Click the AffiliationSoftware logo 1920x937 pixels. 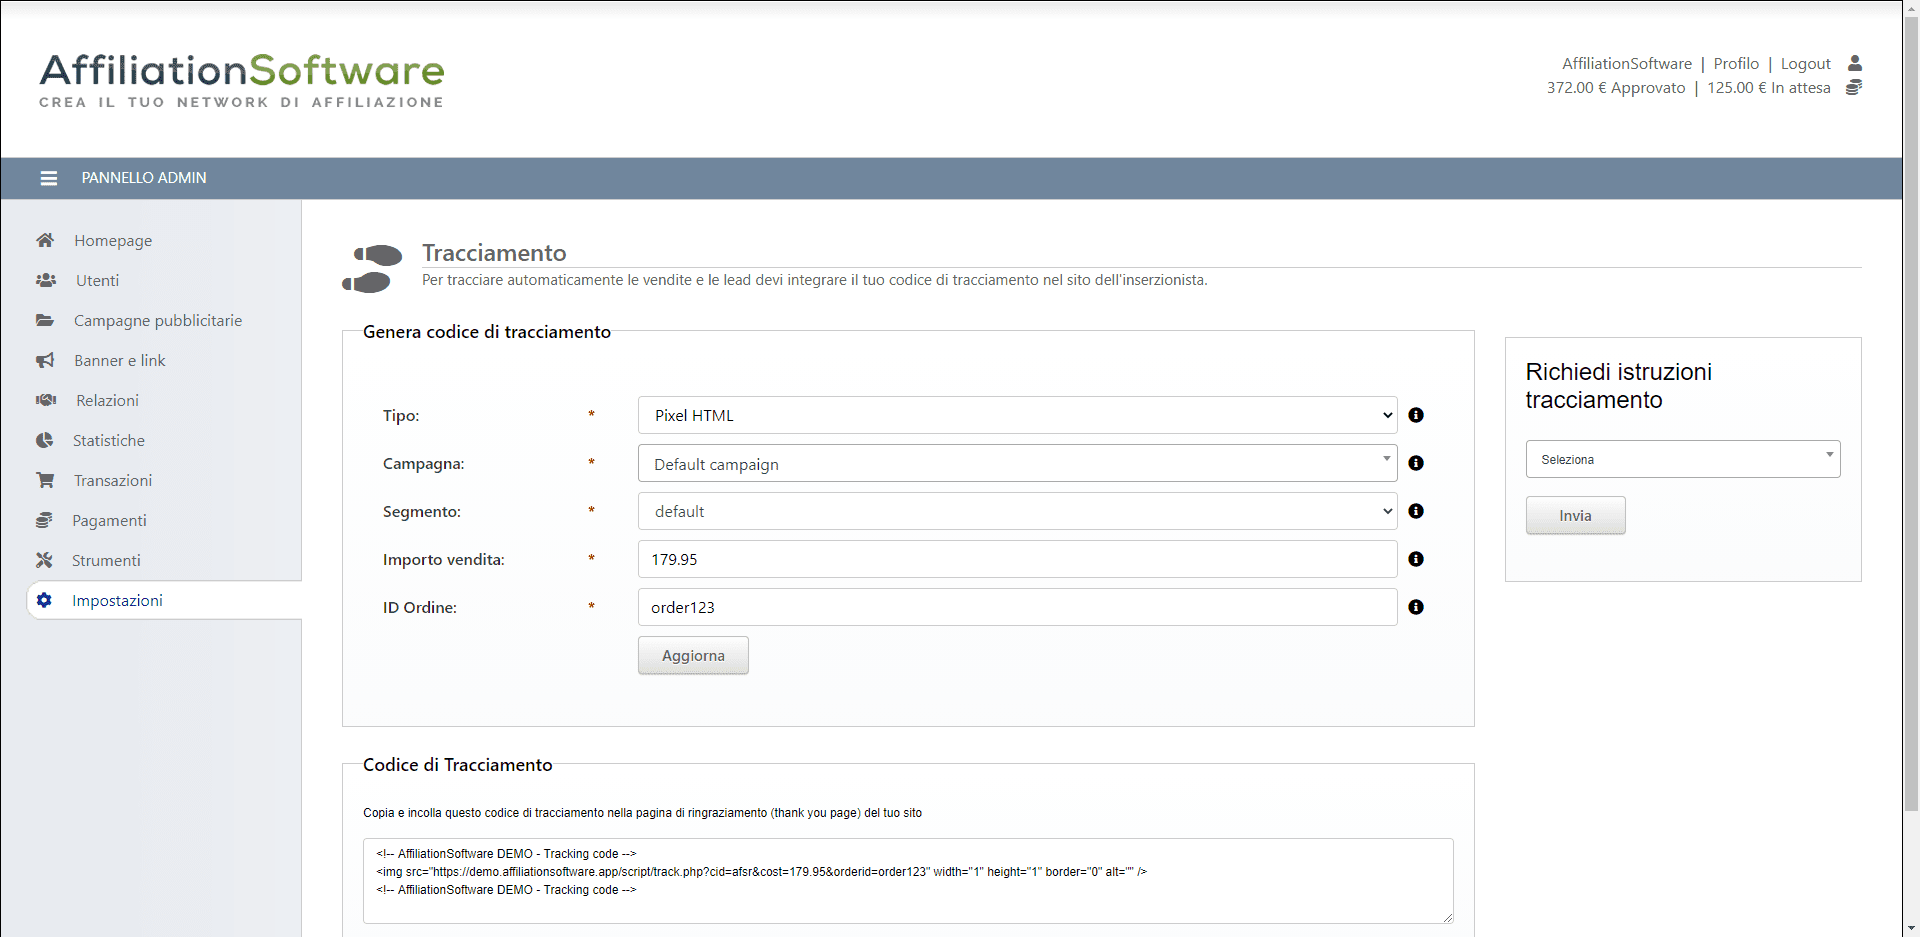tap(242, 80)
